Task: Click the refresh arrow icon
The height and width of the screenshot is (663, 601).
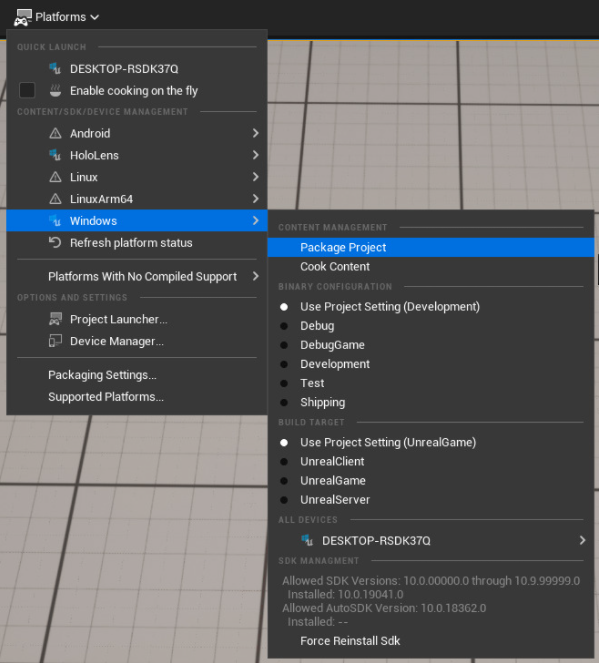Action: [55, 243]
